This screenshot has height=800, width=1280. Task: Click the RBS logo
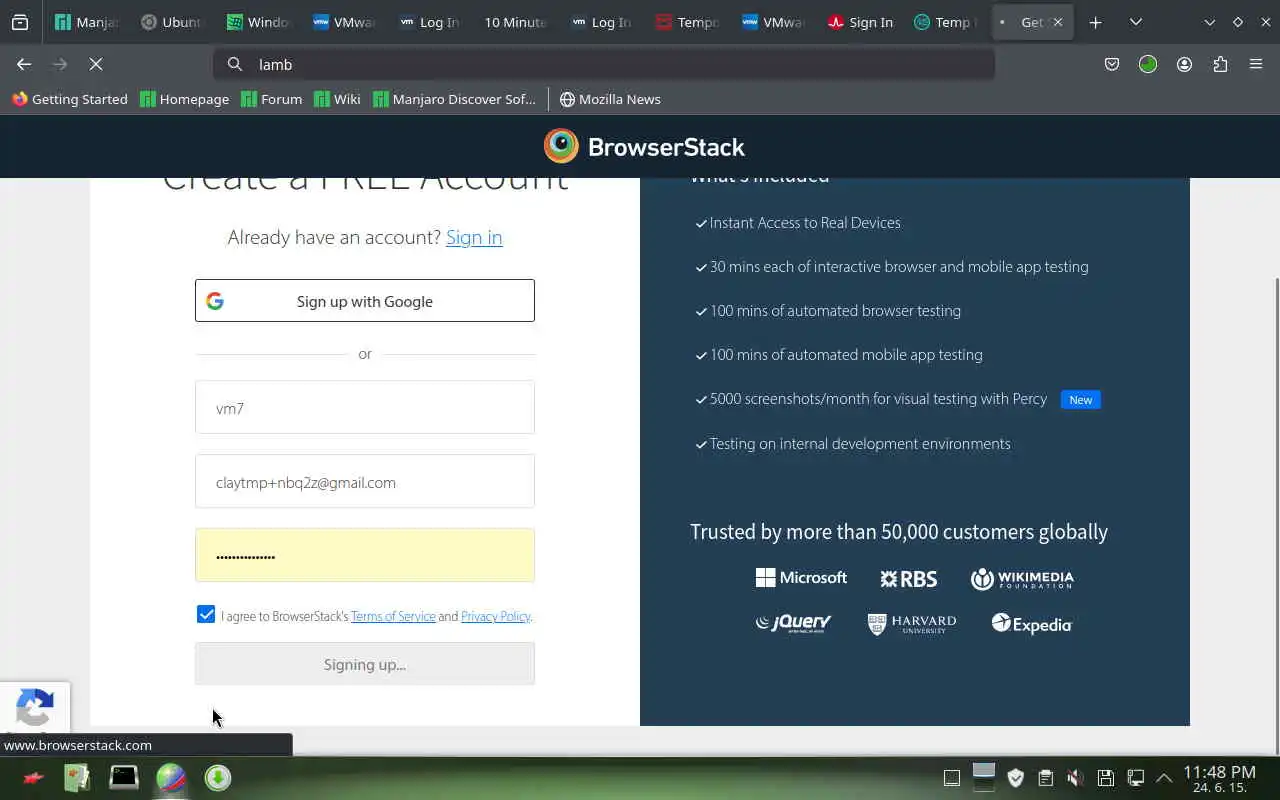[908, 579]
